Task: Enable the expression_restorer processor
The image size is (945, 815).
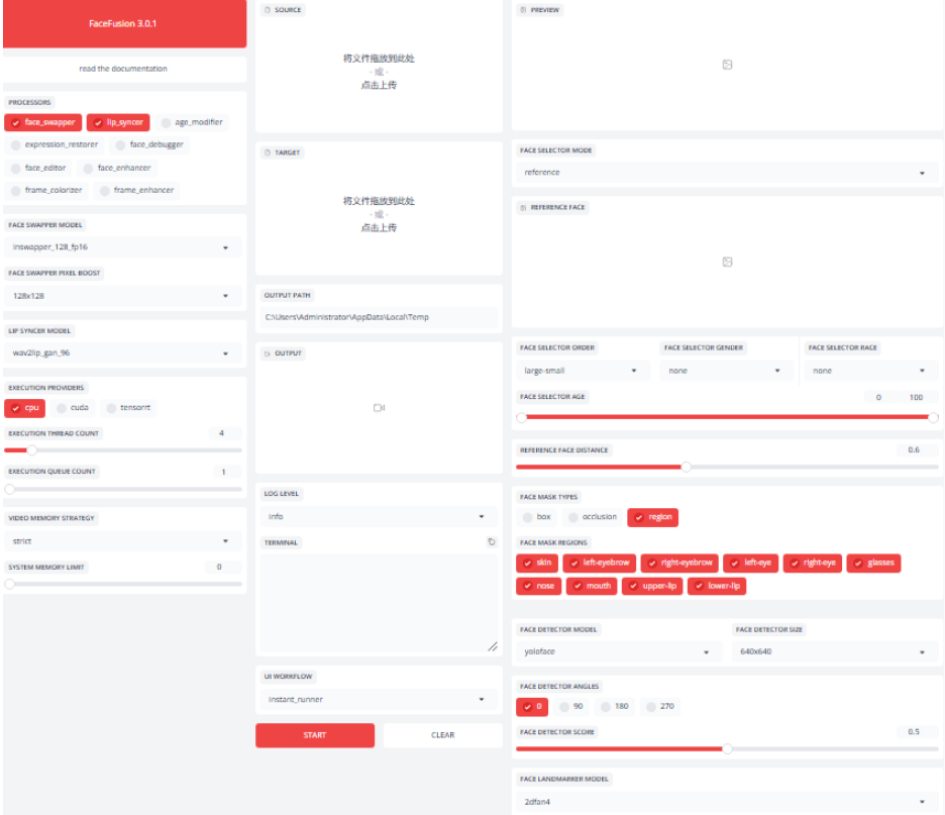Action: click(54, 145)
